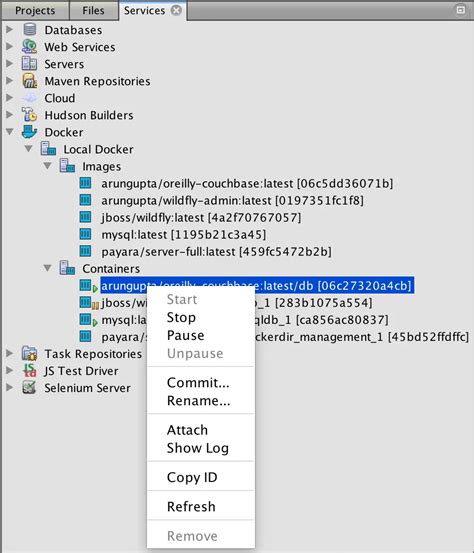Collapse the Local Docker node
Viewport: 474px width, 553px height.
(29, 149)
